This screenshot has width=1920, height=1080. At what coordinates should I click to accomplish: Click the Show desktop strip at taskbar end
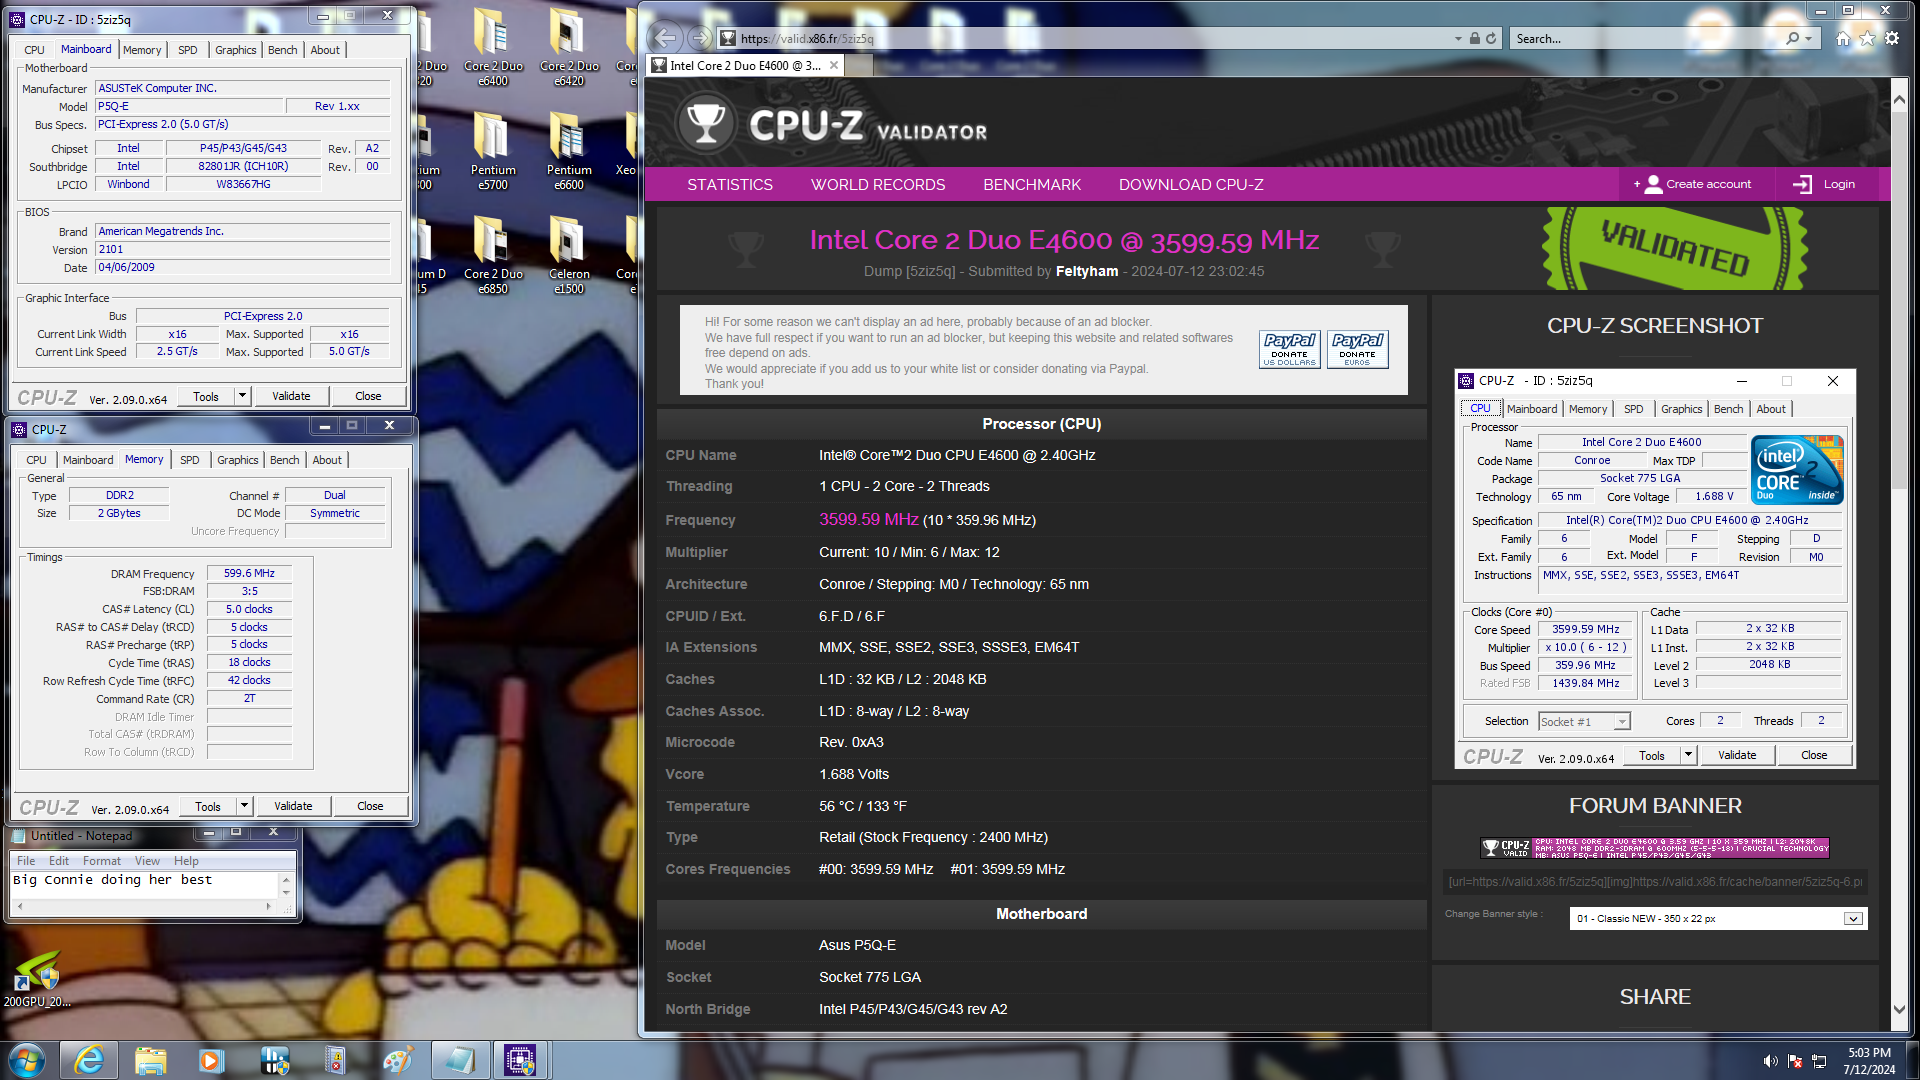pos(1913,1060)
